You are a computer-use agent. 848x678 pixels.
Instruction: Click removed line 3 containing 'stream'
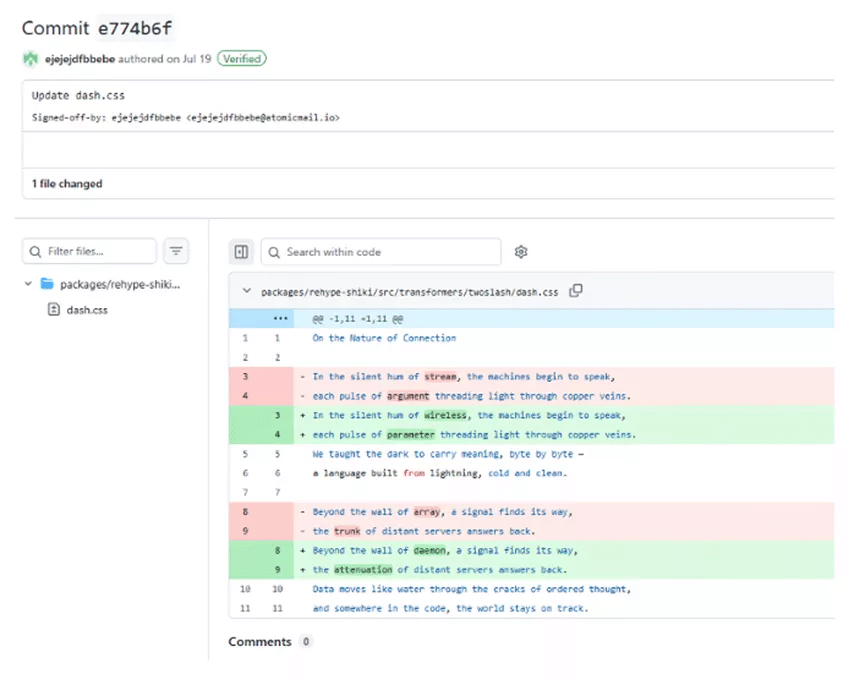click(532, 376)
